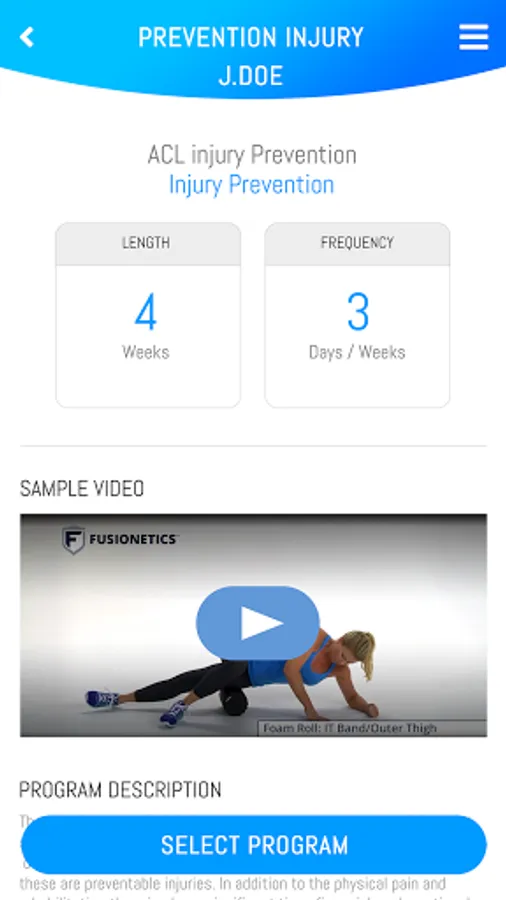Screen dimensions: 506x900
Task: Click the LENGTH card header
Action: click(x=148, y=243)
